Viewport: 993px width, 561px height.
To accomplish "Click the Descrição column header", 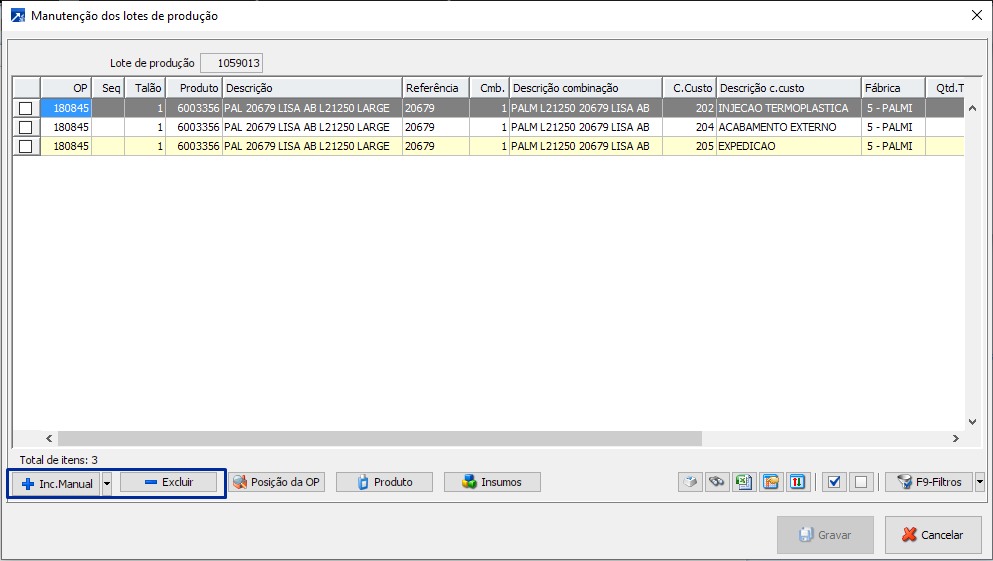I will (x=312, y=88).
